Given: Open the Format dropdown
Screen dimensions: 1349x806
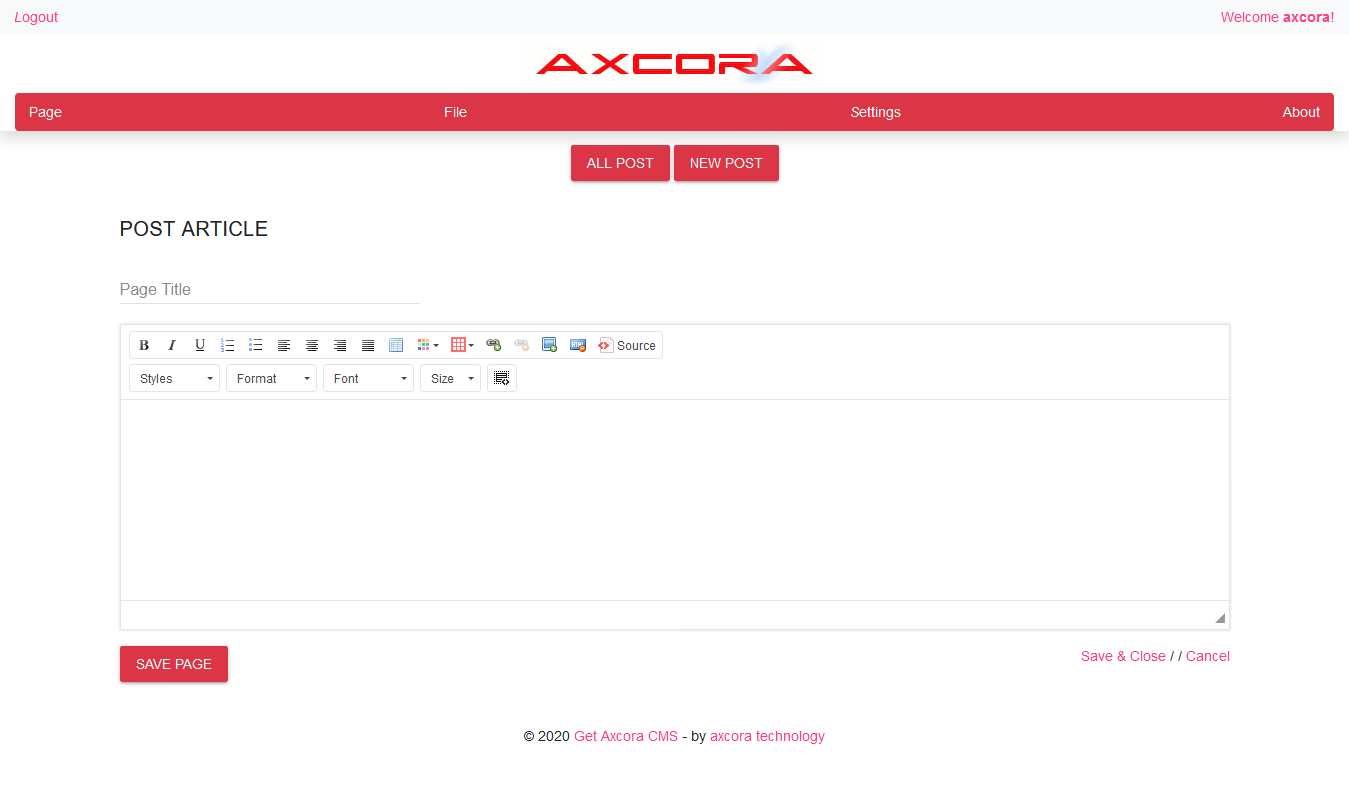Looking at the screenshot, I should coord(270,378).
